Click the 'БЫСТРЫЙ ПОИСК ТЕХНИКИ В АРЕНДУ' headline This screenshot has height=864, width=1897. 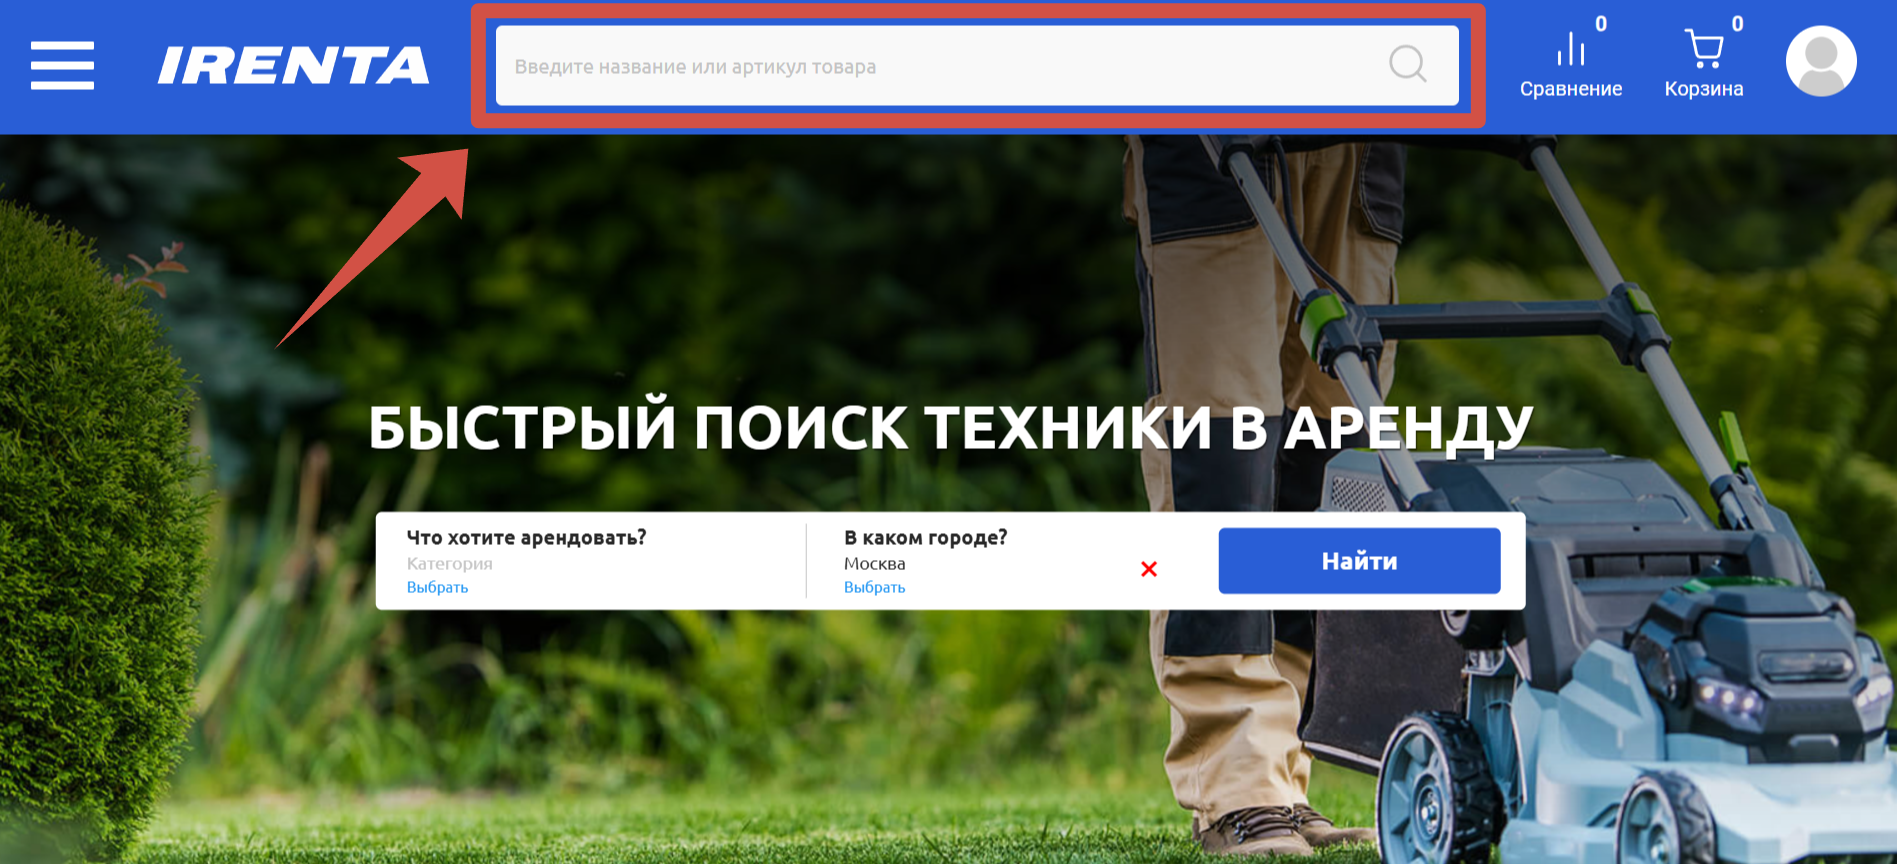pos(950,428)
